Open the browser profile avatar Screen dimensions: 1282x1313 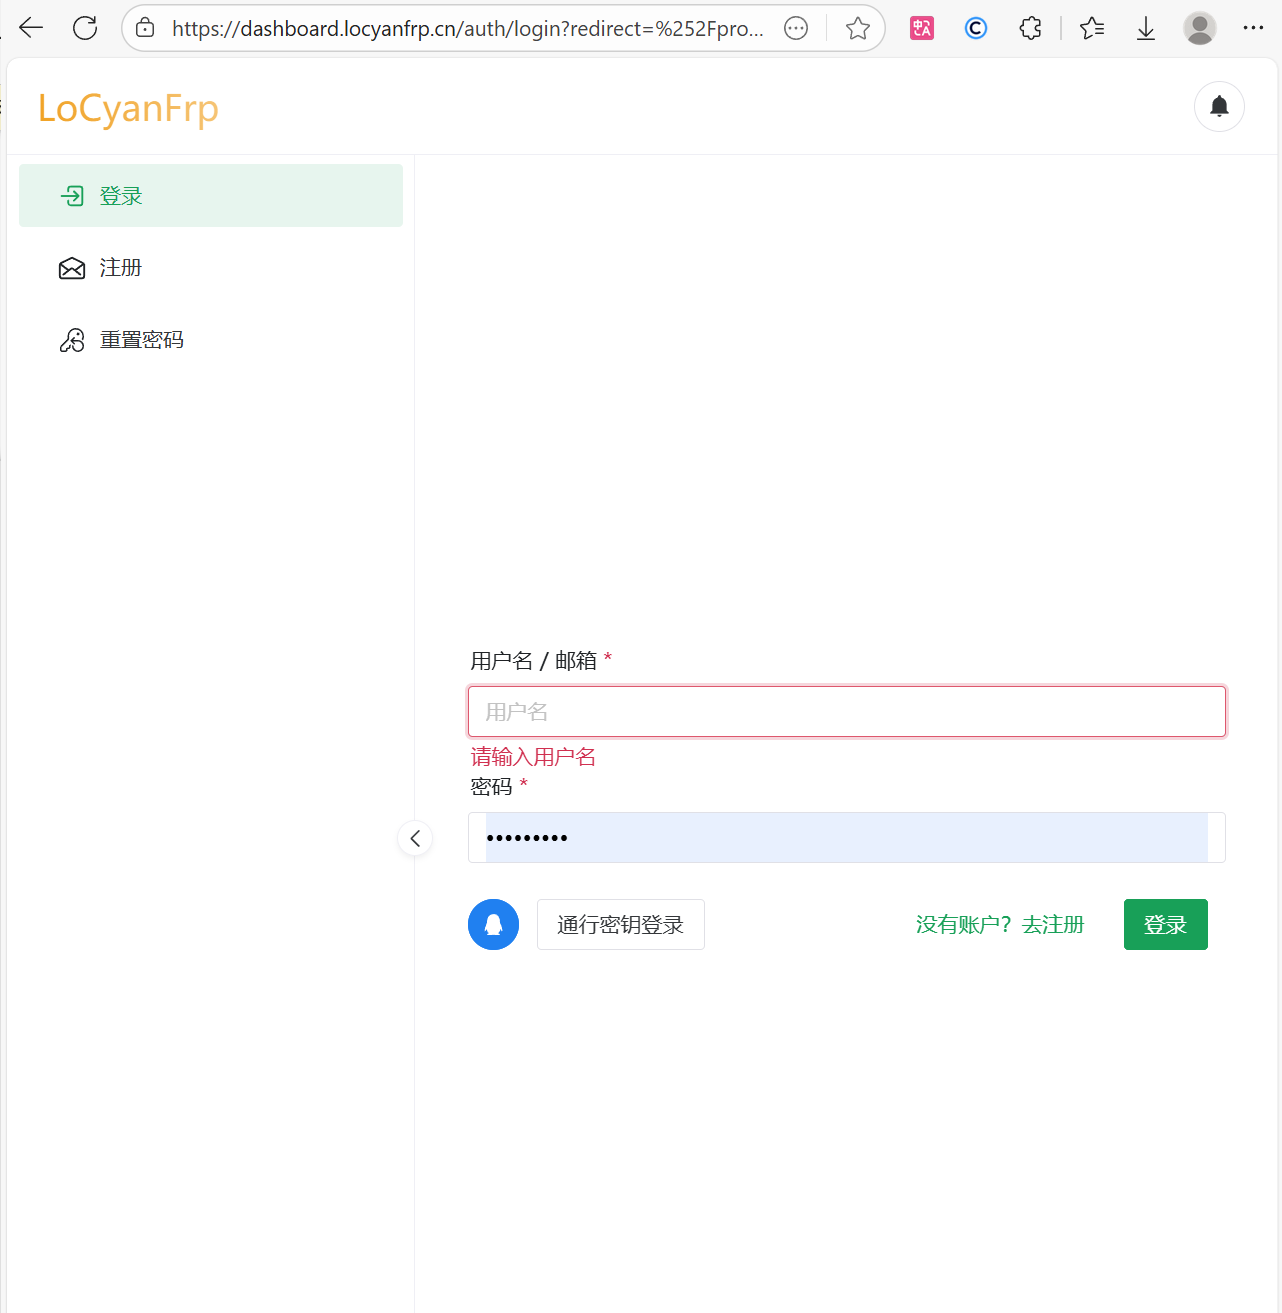(x=1199, y=28)
